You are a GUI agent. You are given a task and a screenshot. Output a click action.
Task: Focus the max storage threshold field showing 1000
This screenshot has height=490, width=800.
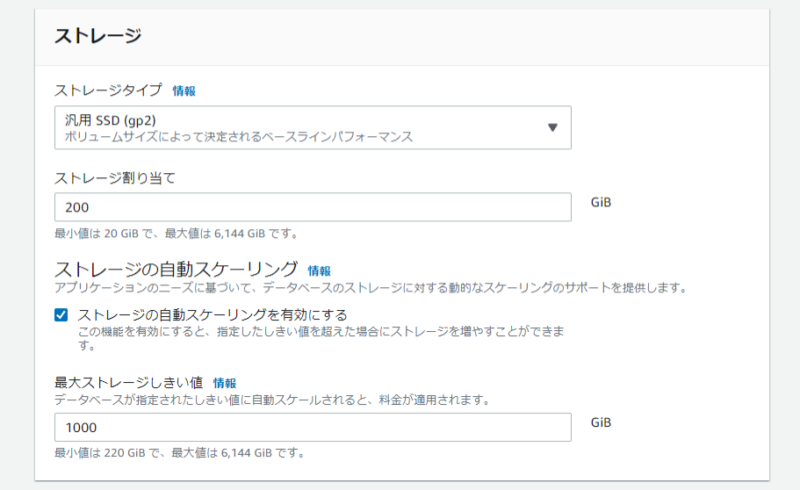(x=313, y=427)
